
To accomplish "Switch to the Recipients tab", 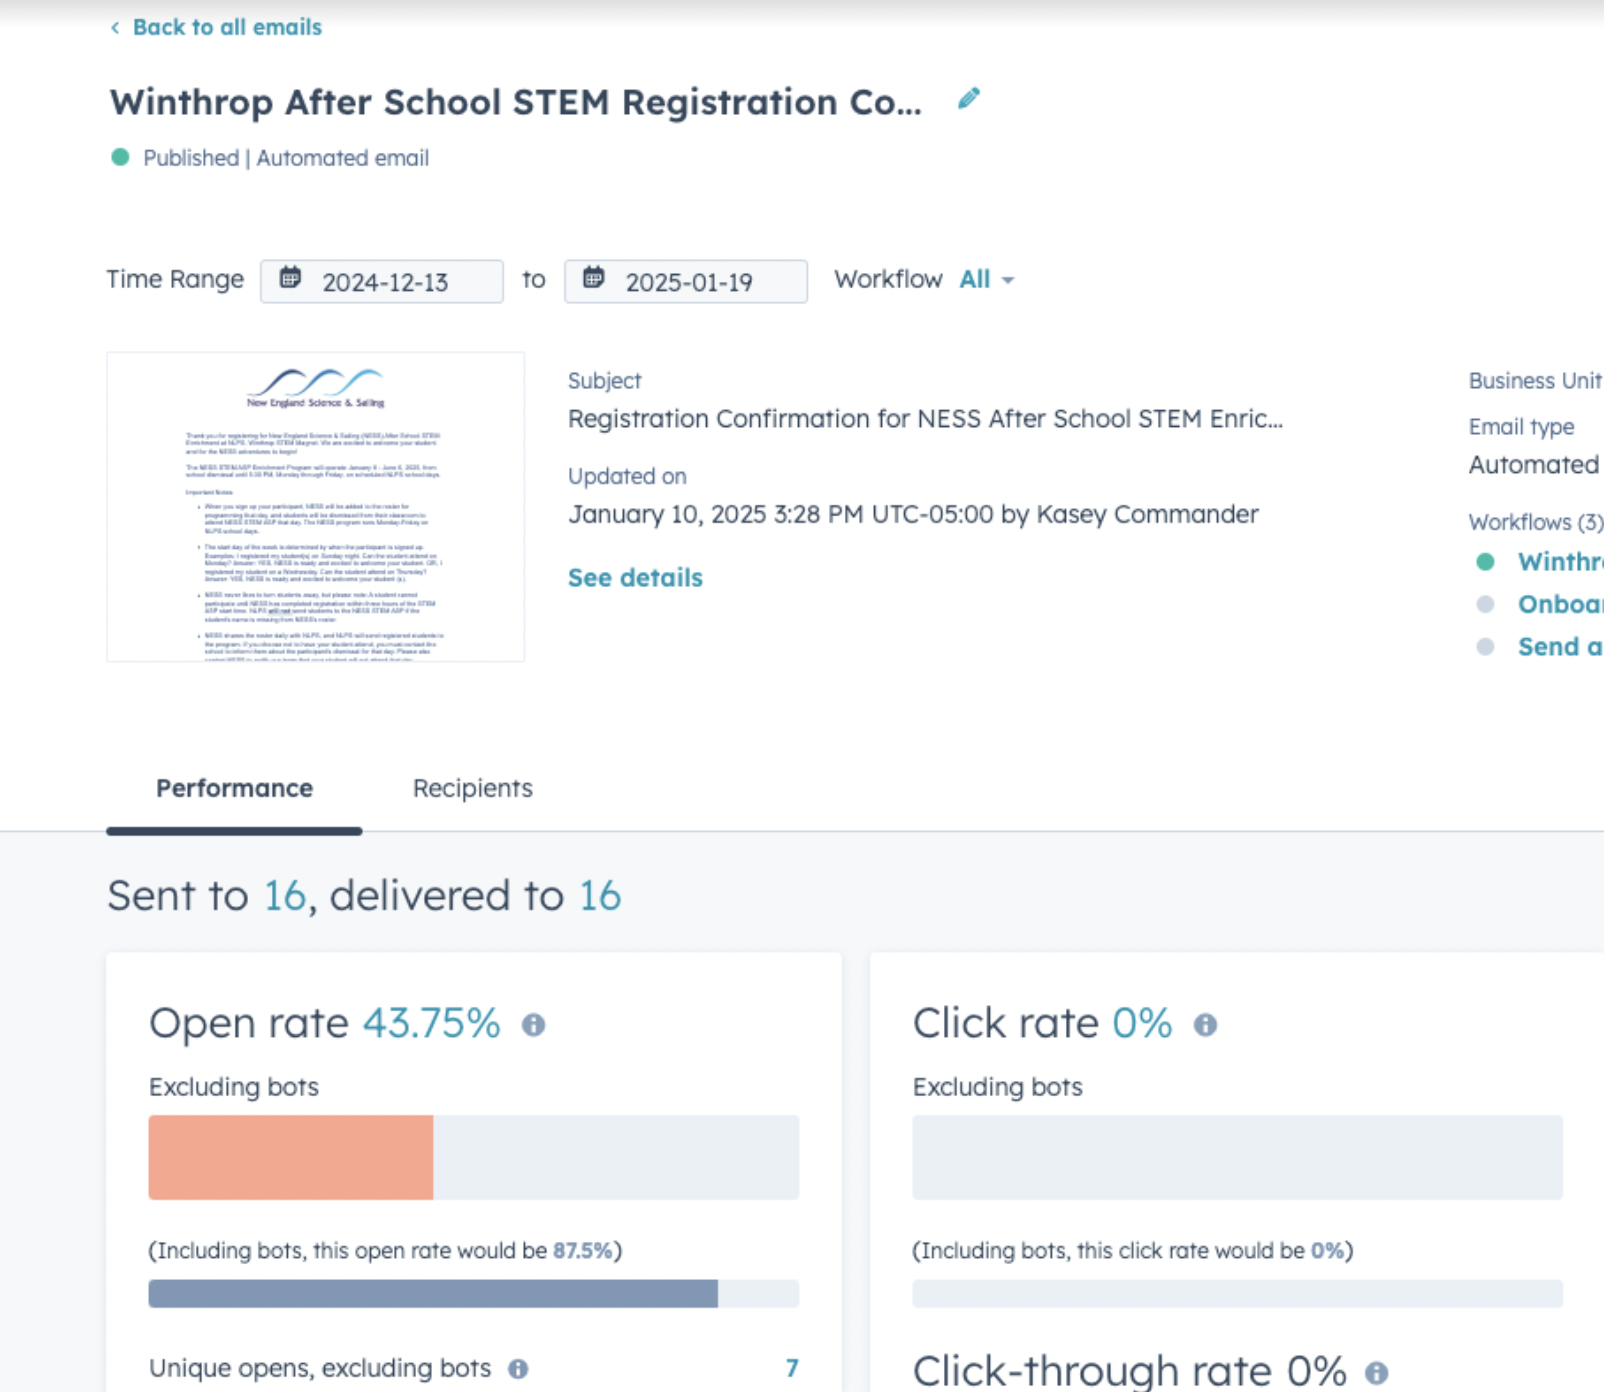I will [472, 789].
